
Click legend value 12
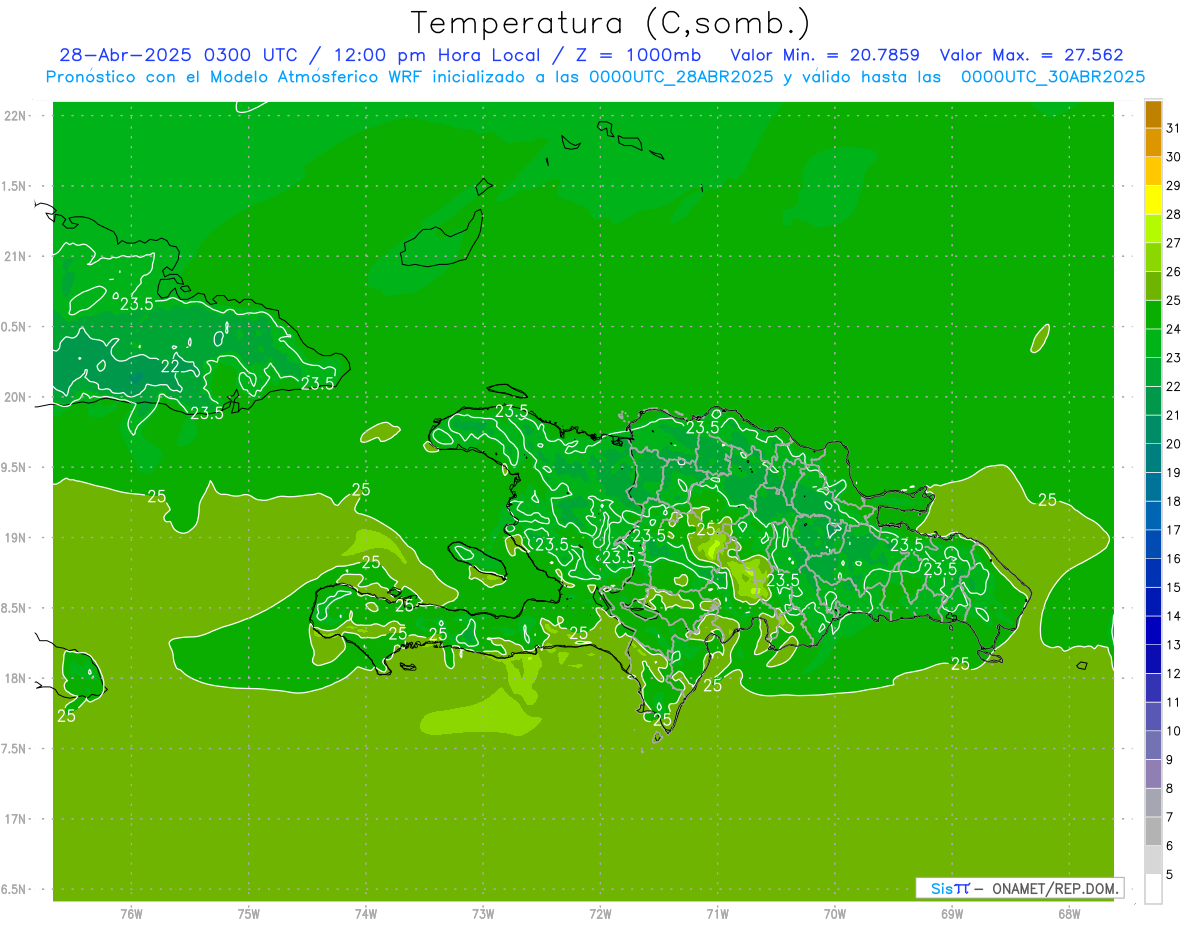click(x=1173, y=673)
